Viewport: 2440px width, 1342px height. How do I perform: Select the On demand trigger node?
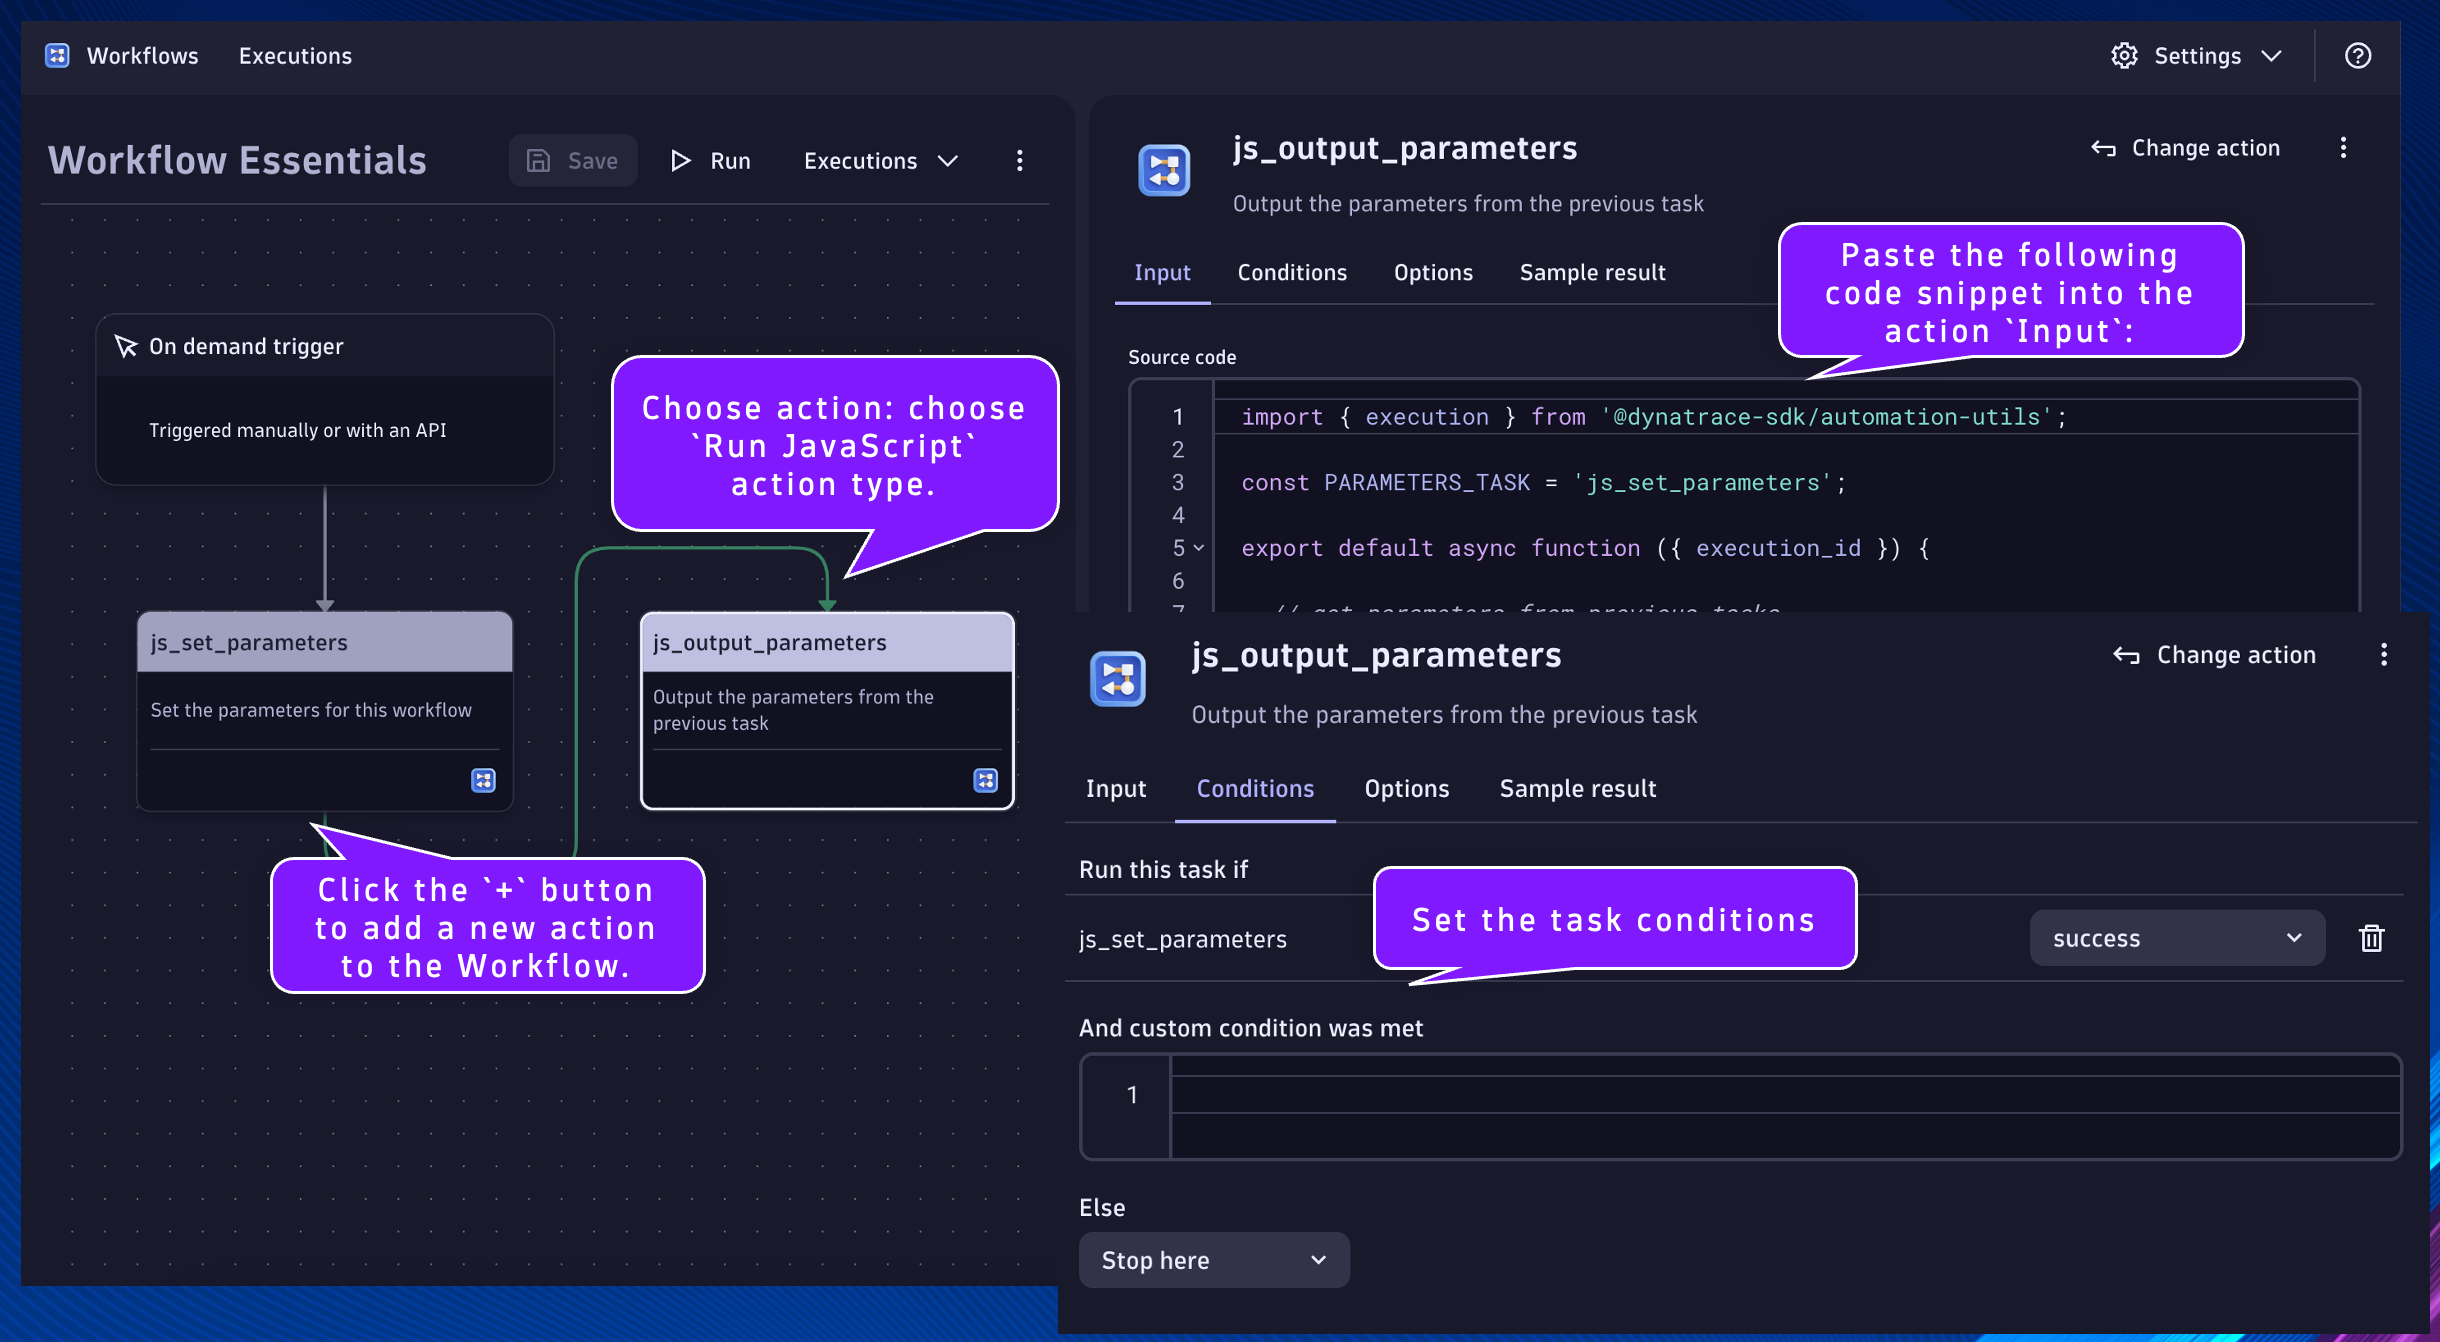point(325,399)
